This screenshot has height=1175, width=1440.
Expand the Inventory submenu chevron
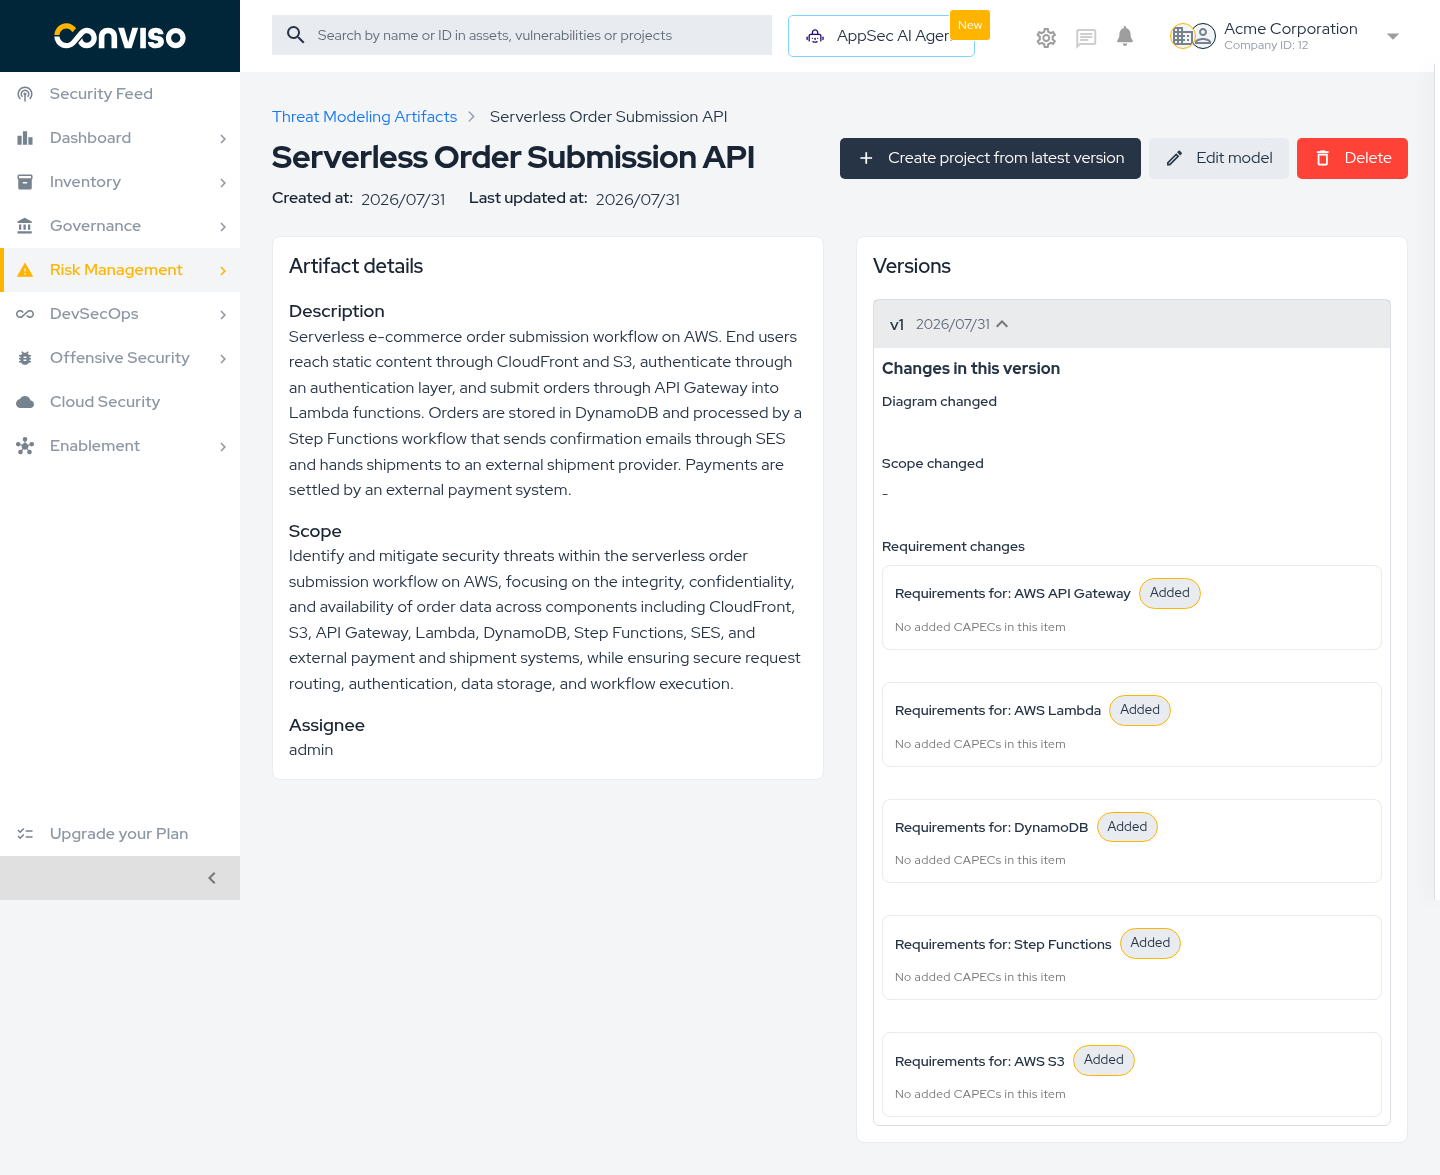tap(223, 182)
